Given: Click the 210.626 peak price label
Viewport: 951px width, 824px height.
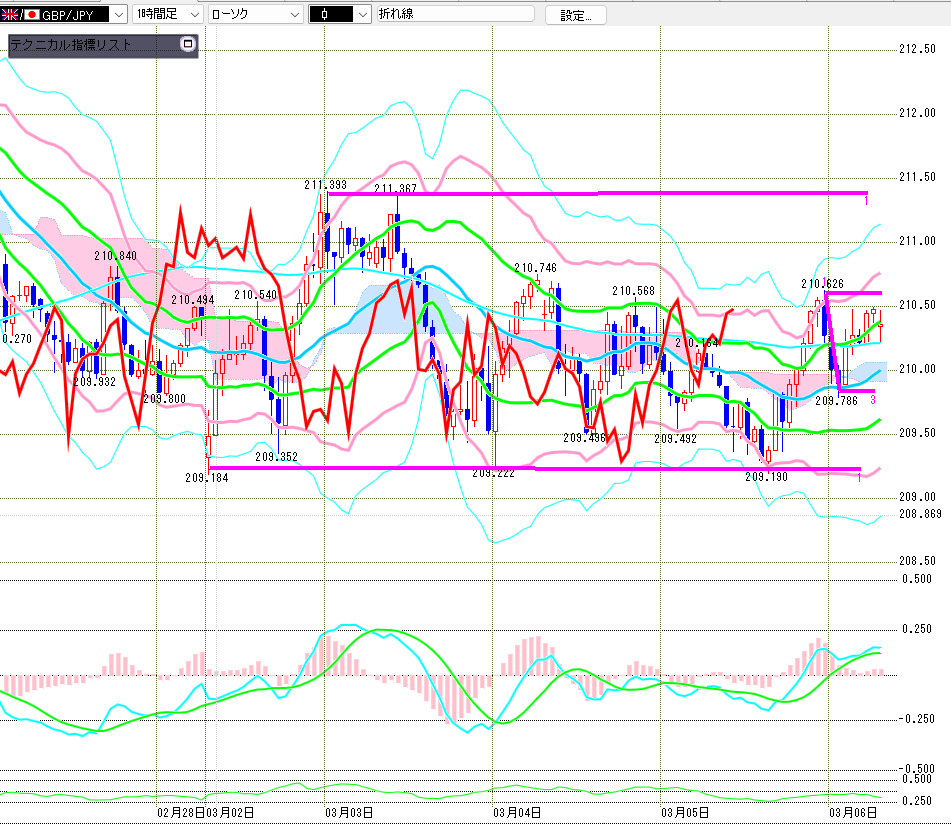Looking at the screenshot, I should click(822, 284).
